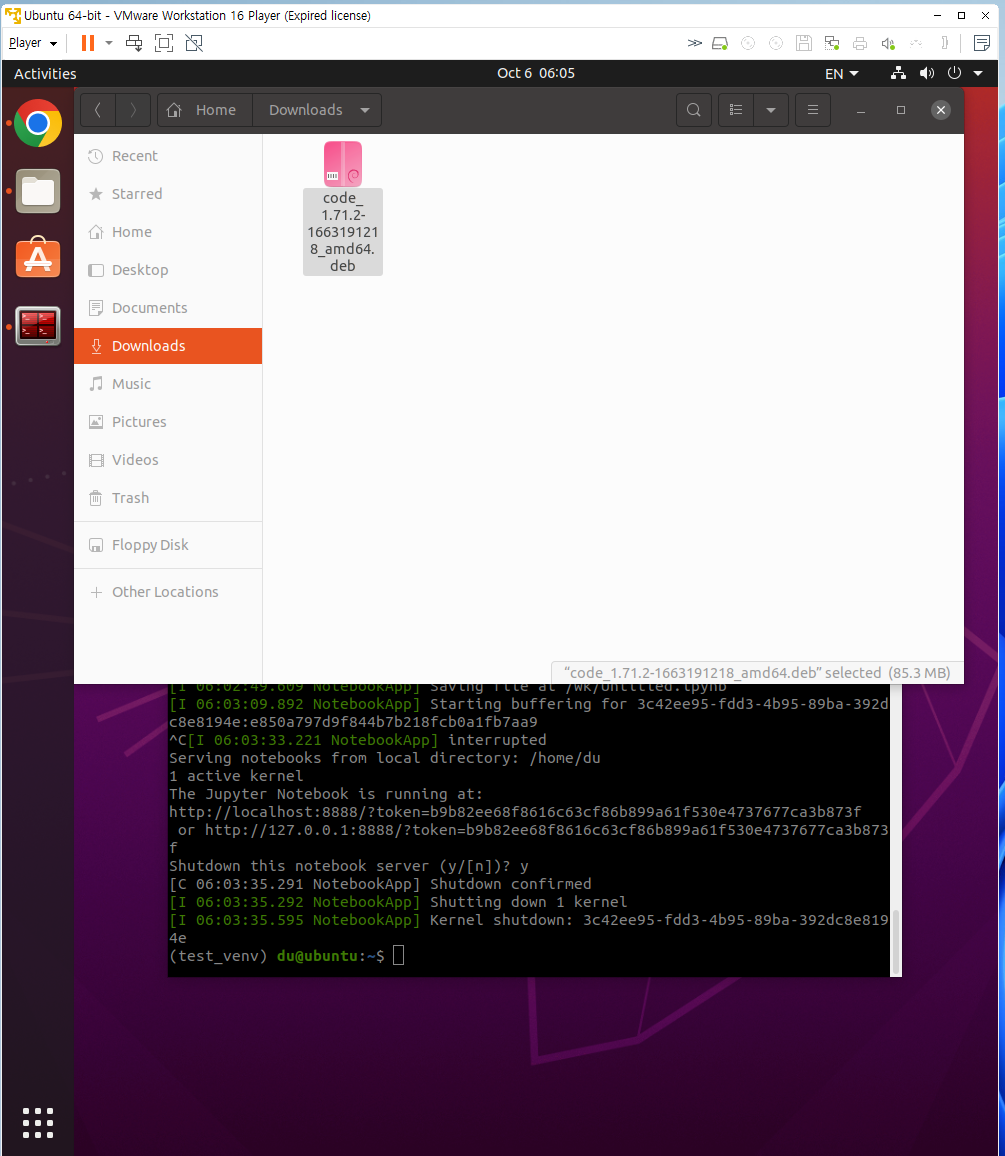Click the VMware sound card icon
1005x1156 pixels.
click(x=888, y=43)
